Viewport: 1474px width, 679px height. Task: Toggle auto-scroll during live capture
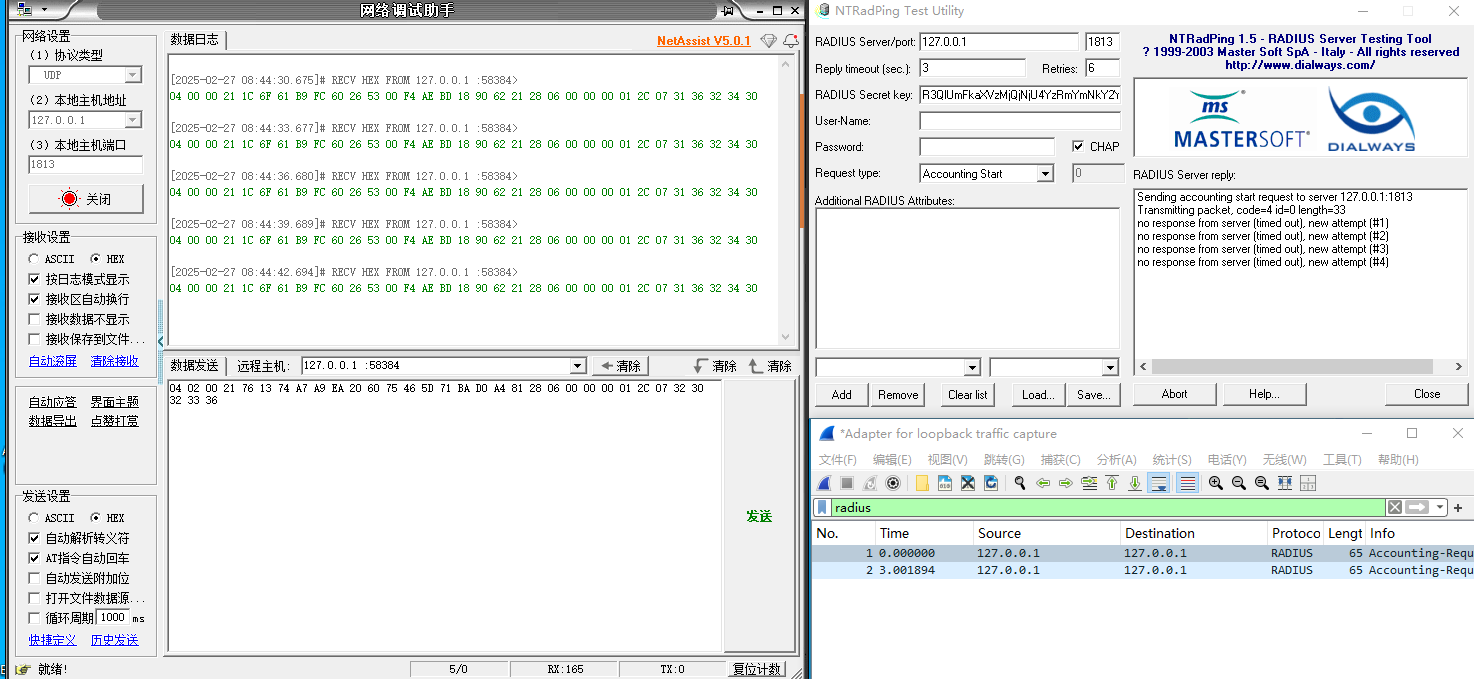click(x=1159, y=483)
